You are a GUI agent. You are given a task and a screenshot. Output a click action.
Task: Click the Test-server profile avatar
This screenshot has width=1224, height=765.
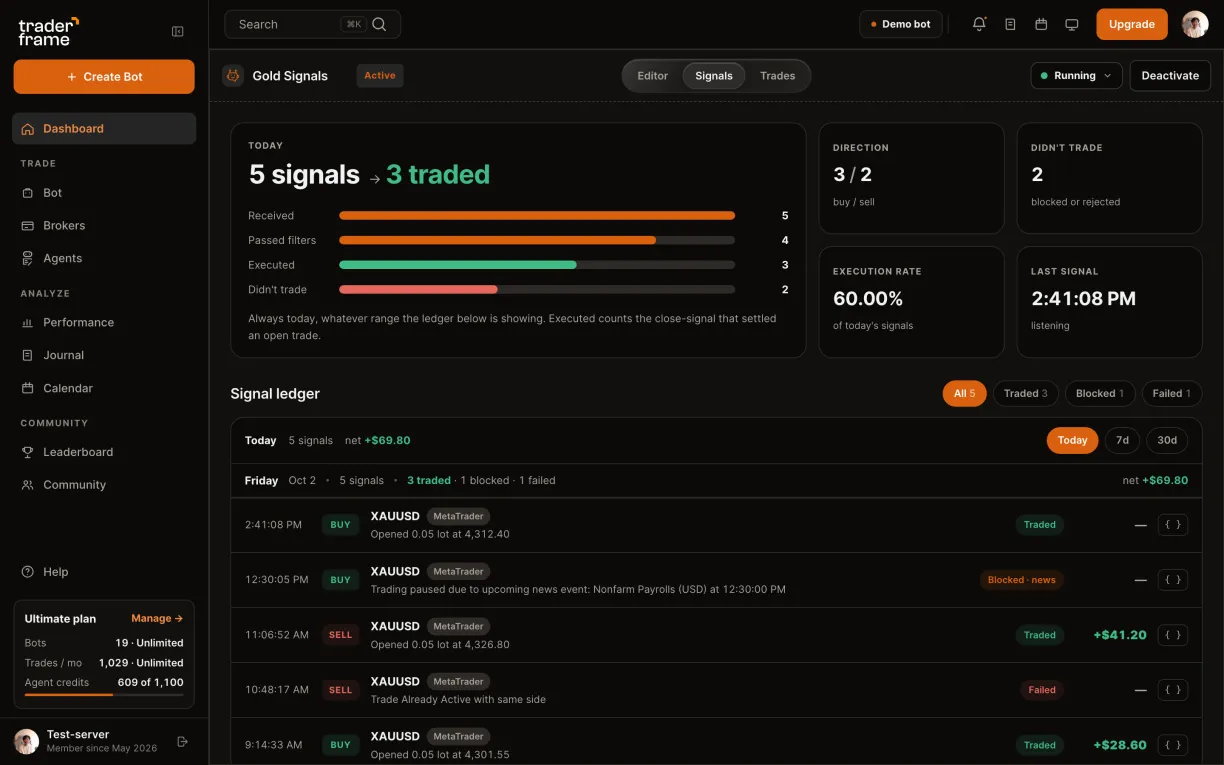[x=27, y=741]
